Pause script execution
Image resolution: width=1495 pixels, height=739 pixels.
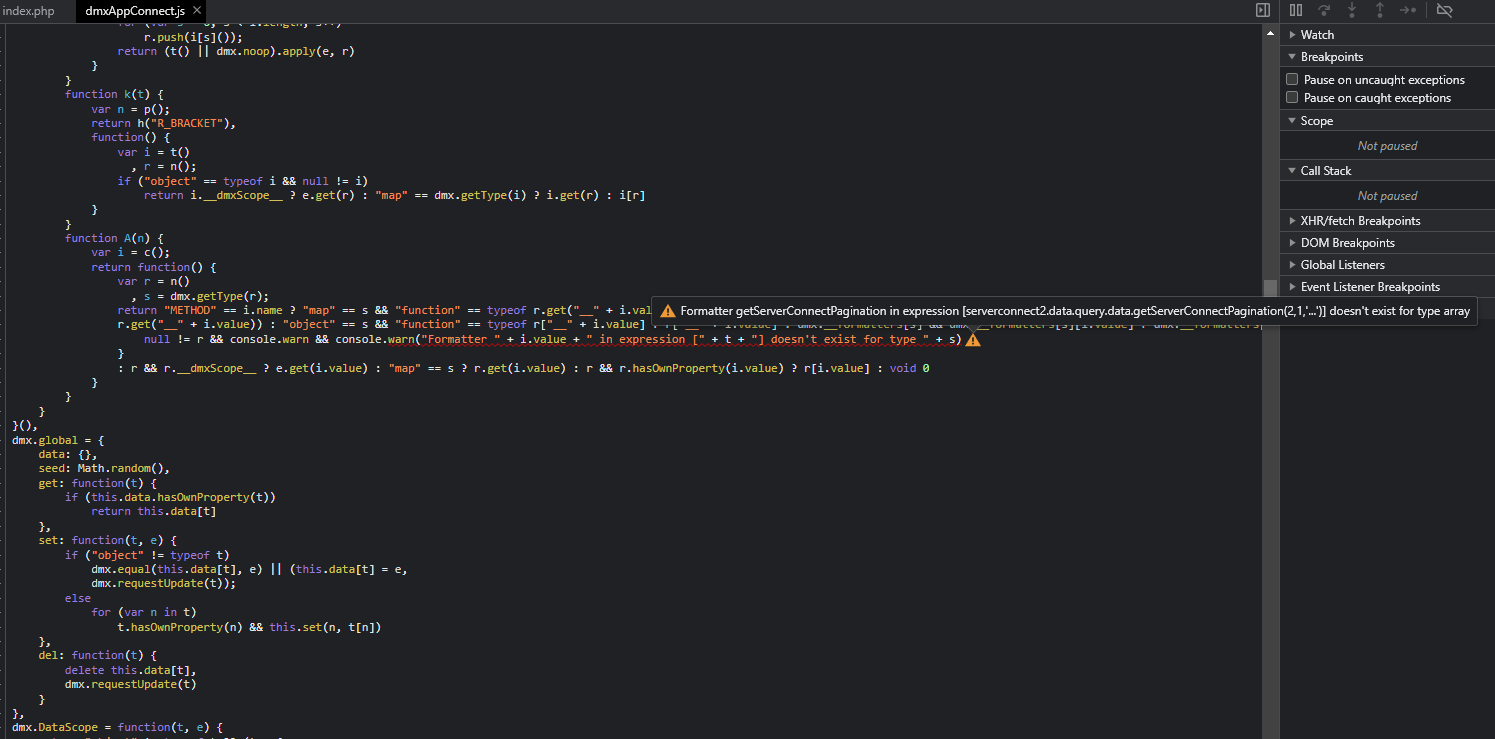1296,10
